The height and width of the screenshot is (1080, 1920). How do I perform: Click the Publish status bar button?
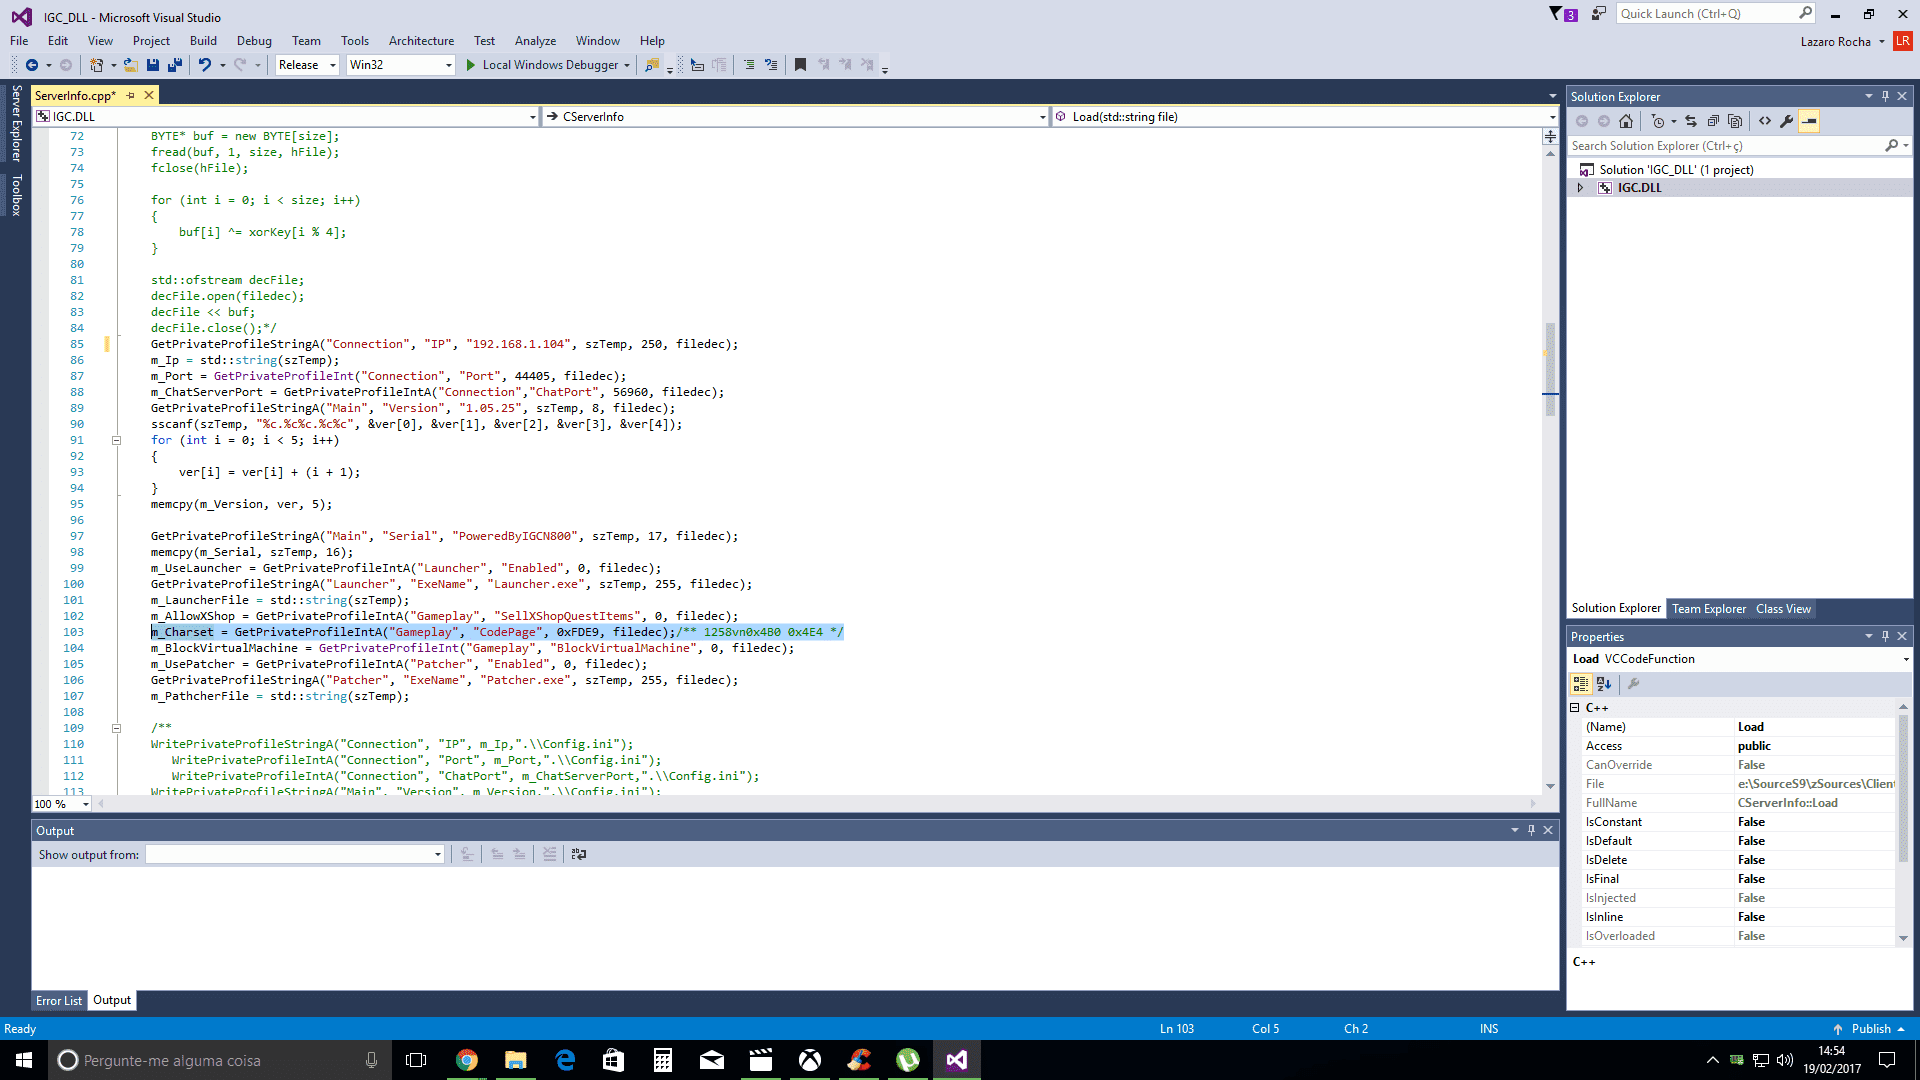(1870, 1029)
